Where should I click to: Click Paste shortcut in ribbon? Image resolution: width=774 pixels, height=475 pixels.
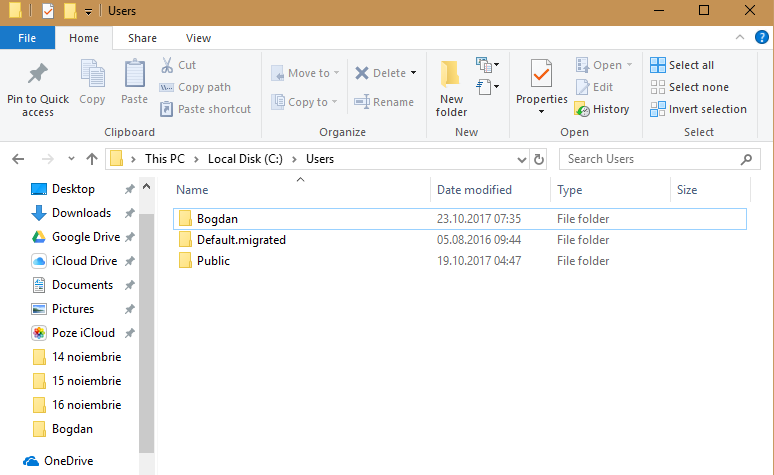[205, 109]
